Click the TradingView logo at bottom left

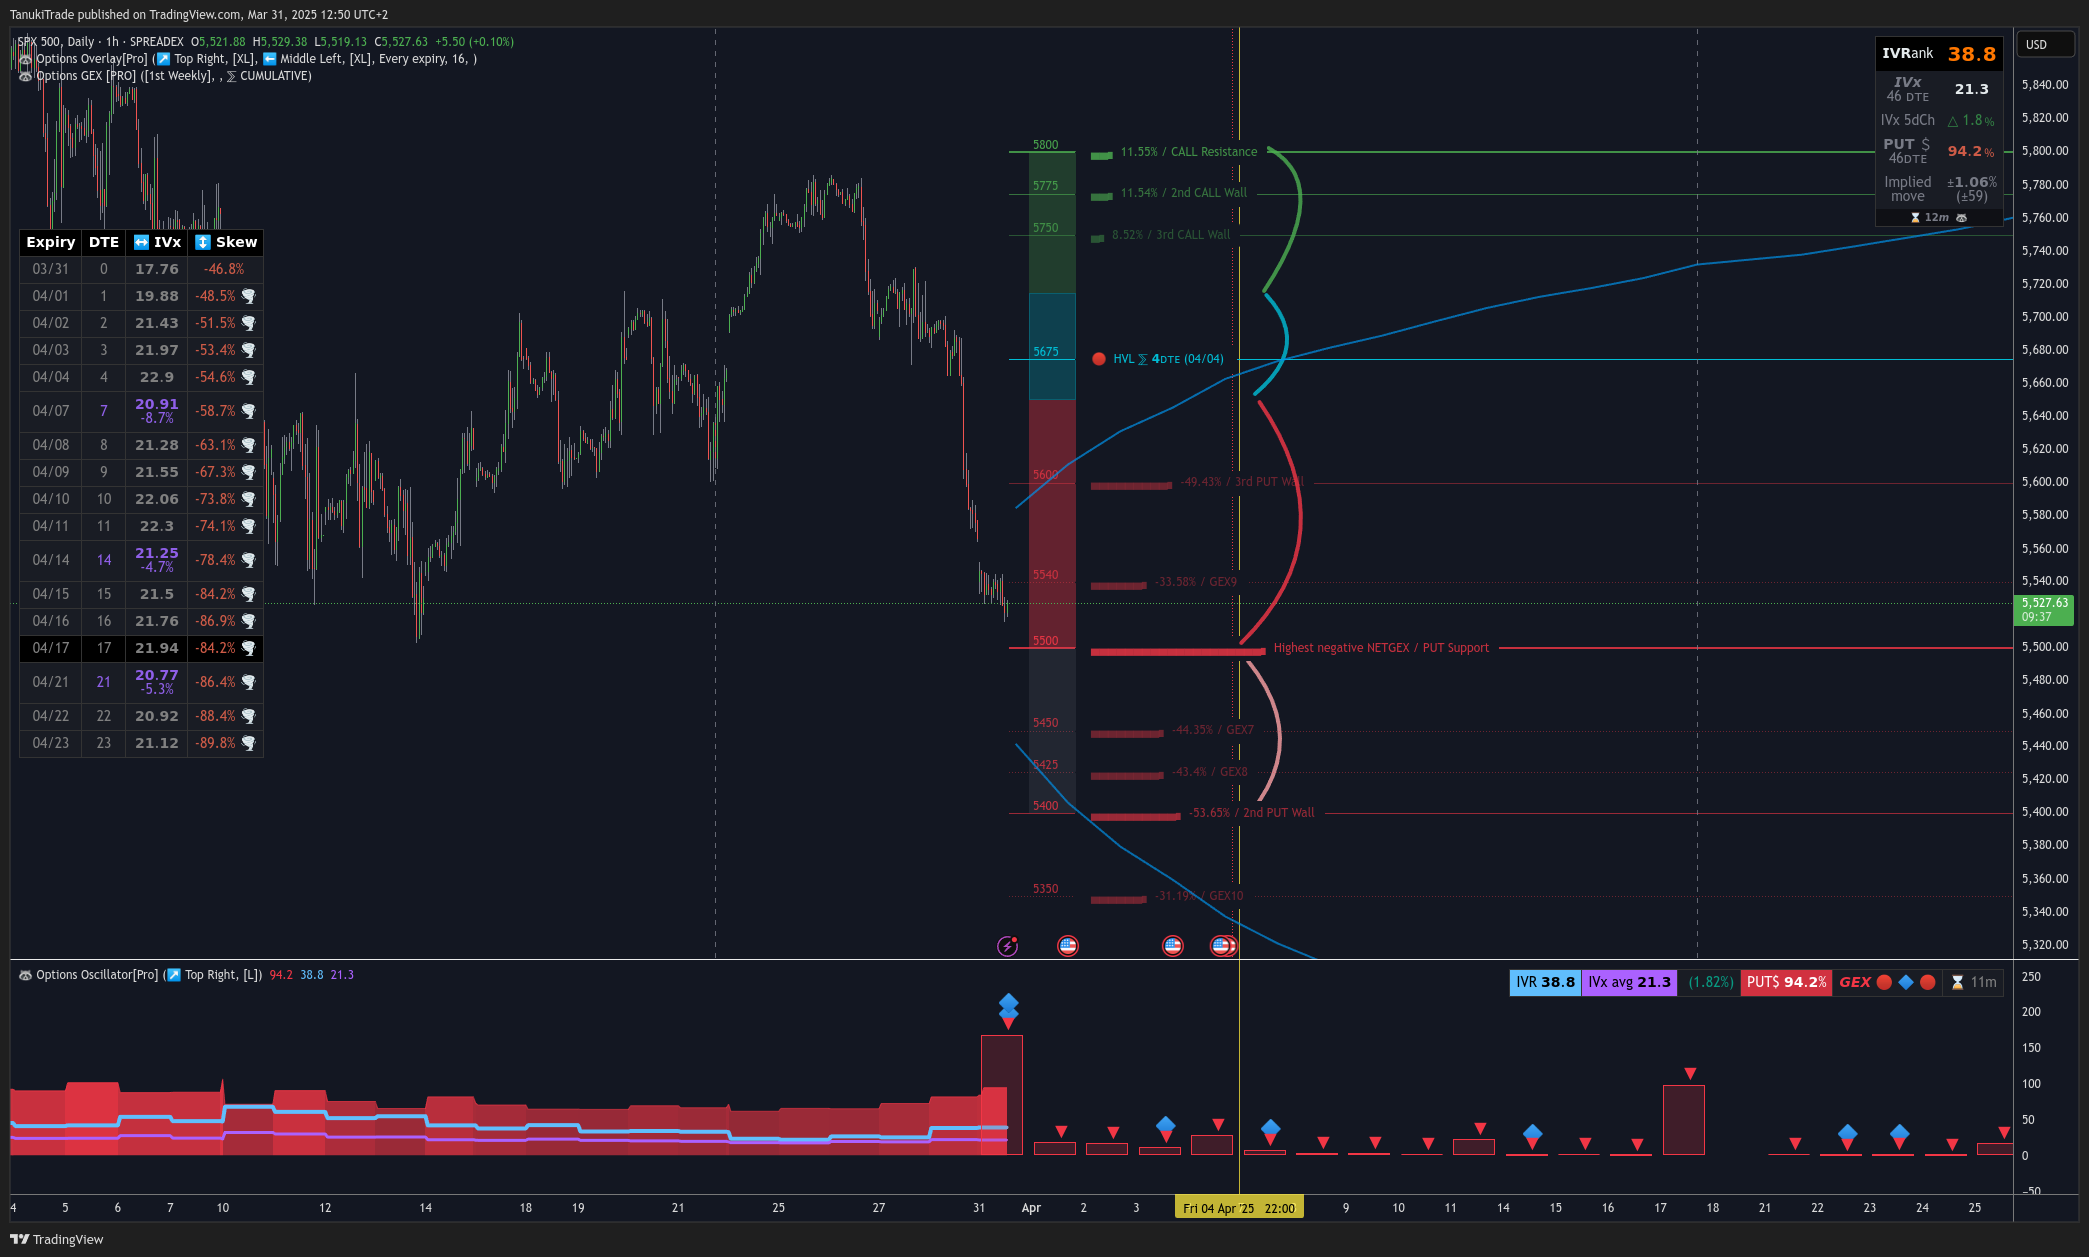coord(56,1239)
